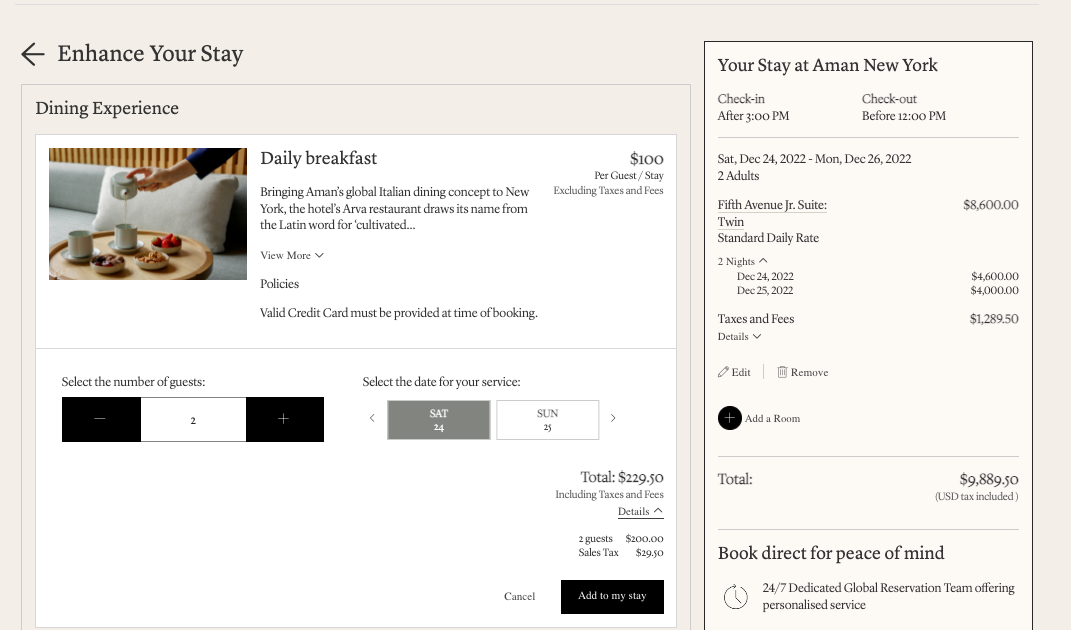Cancel the daily breakfast selection
1071x630 pixels.
[x=519, y=596]
